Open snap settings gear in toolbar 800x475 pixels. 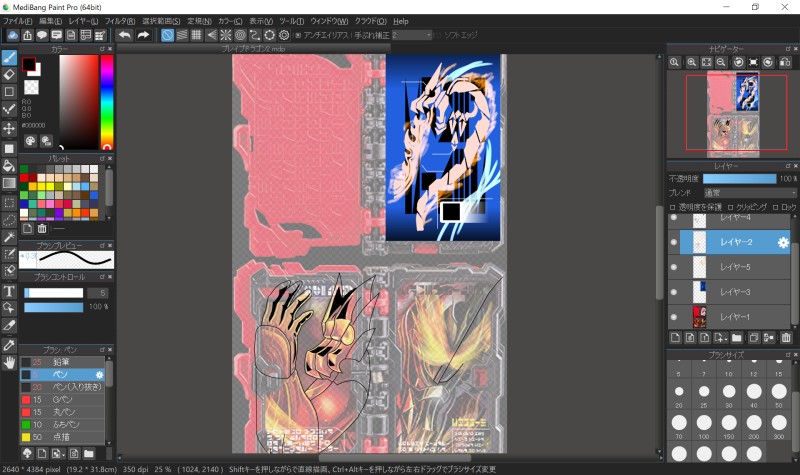[x=284, y=35]
